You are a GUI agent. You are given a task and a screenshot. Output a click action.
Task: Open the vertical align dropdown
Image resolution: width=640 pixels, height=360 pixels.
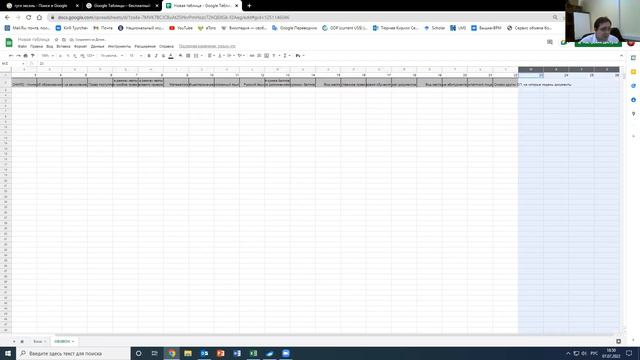coord(221,56)
